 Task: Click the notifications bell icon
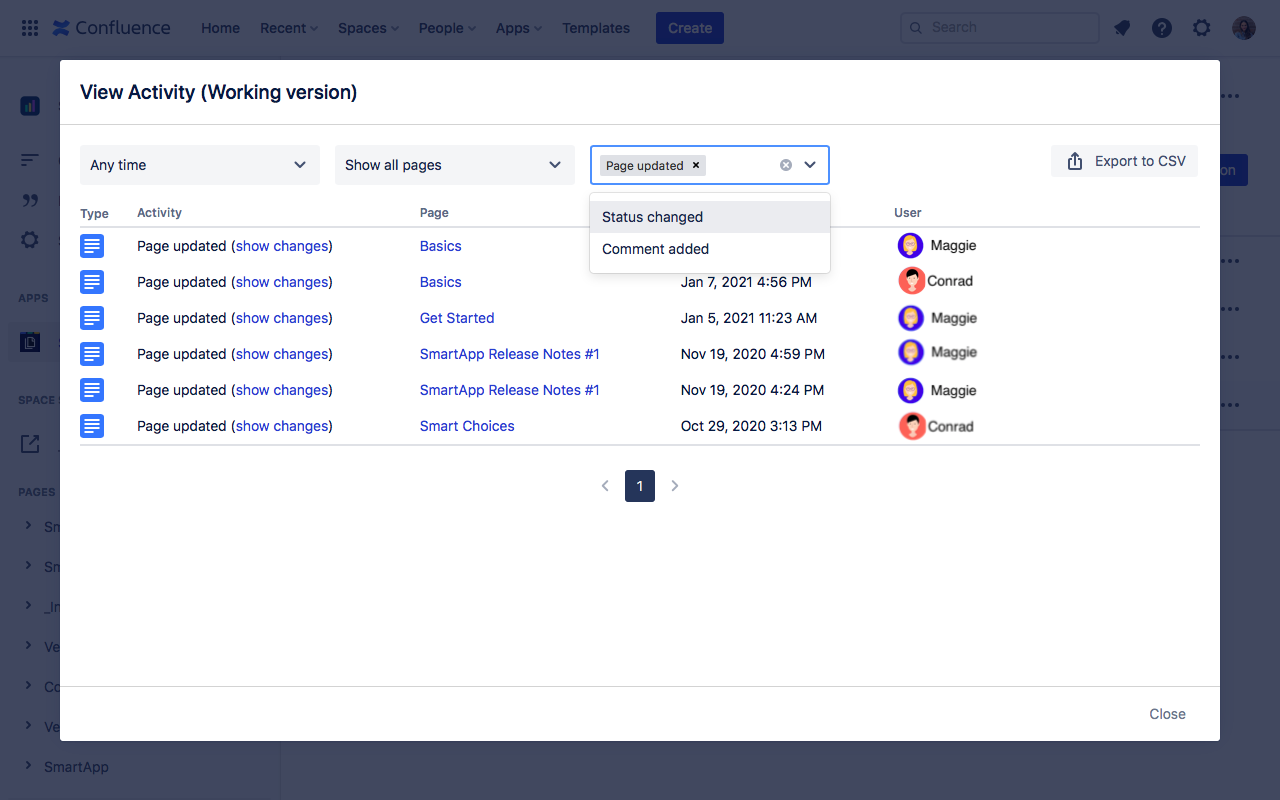pyautogui.click(x=1121, y=27)
